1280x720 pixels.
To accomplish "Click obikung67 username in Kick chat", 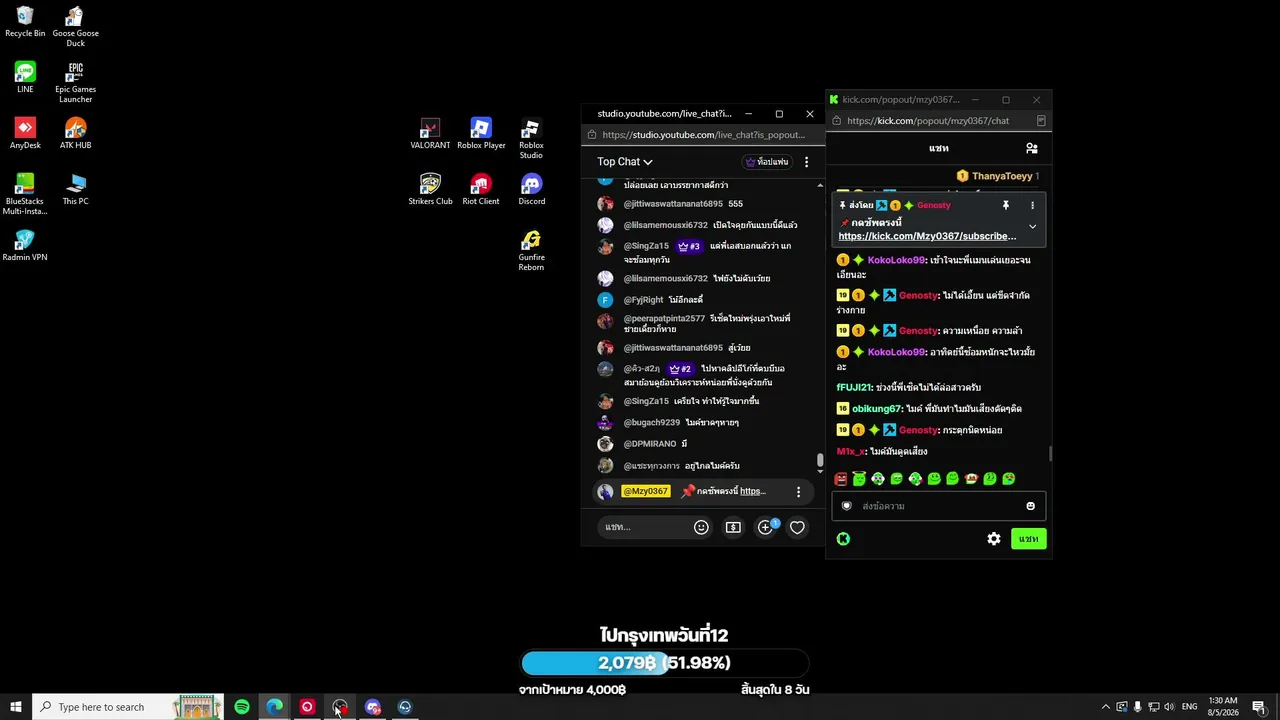I will pyautogui.click(x=877, y=409).
